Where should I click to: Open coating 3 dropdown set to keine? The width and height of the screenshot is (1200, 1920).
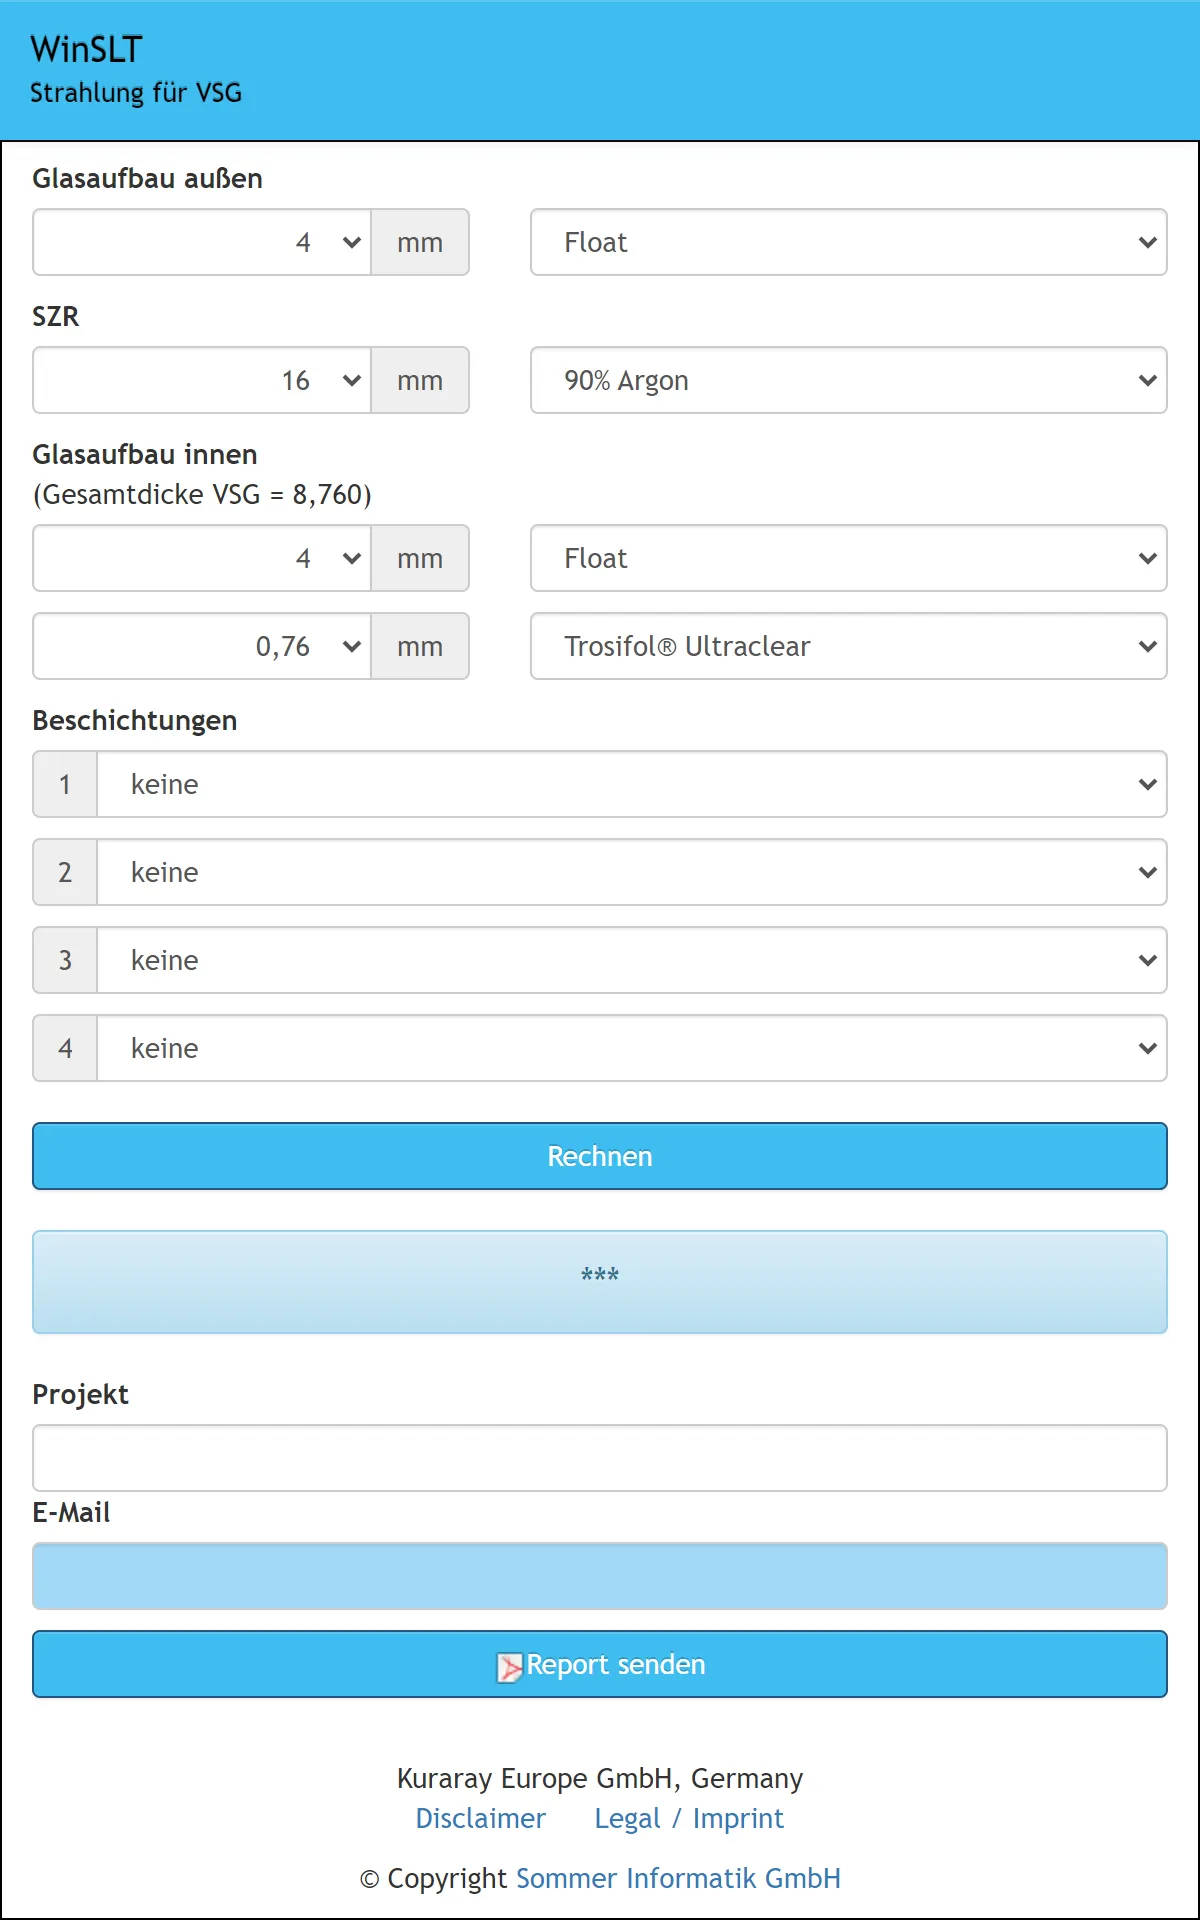tap(632, 960)
